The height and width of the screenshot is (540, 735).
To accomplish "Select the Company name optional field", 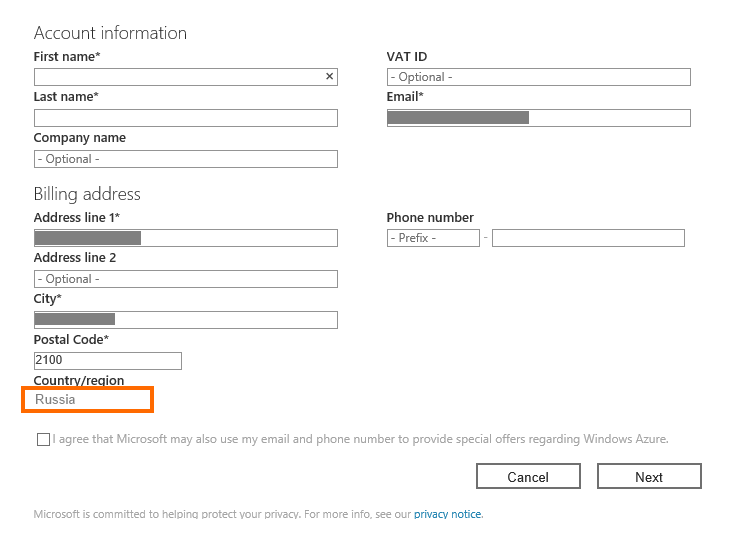I will [x=185, y=159].
